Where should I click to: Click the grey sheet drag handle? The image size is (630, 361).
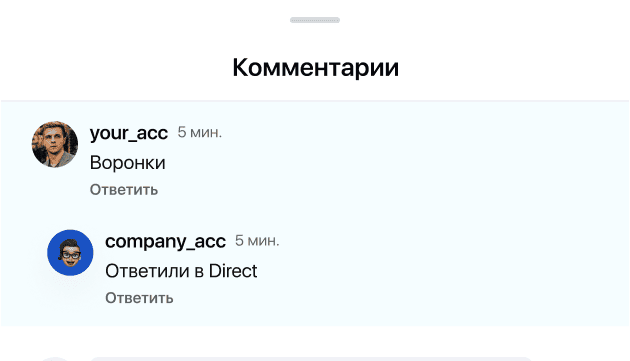(x=315, y=20)
